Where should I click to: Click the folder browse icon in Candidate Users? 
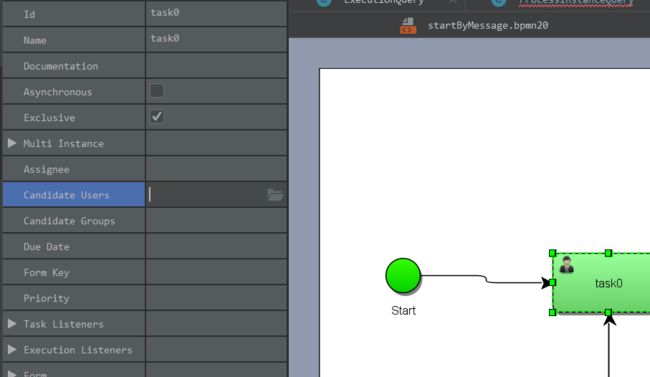point(275,195)
